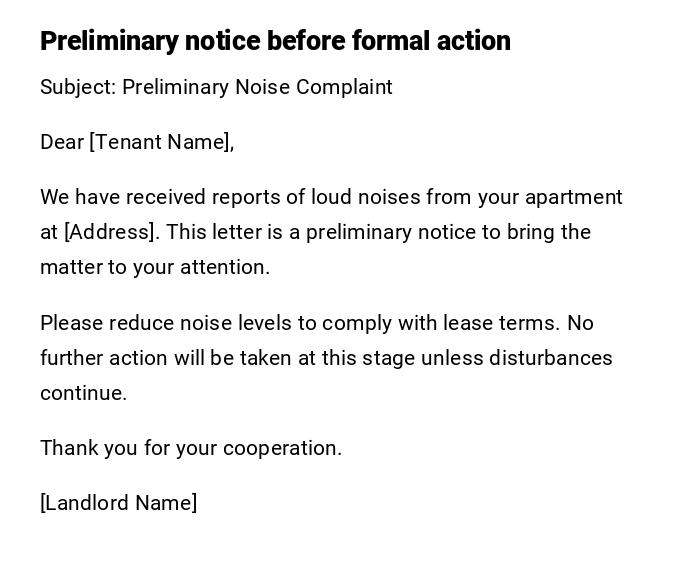Click the word "Dear" in the salutation
This screenshot has height=566, width=700.
(x=62, y=142)
